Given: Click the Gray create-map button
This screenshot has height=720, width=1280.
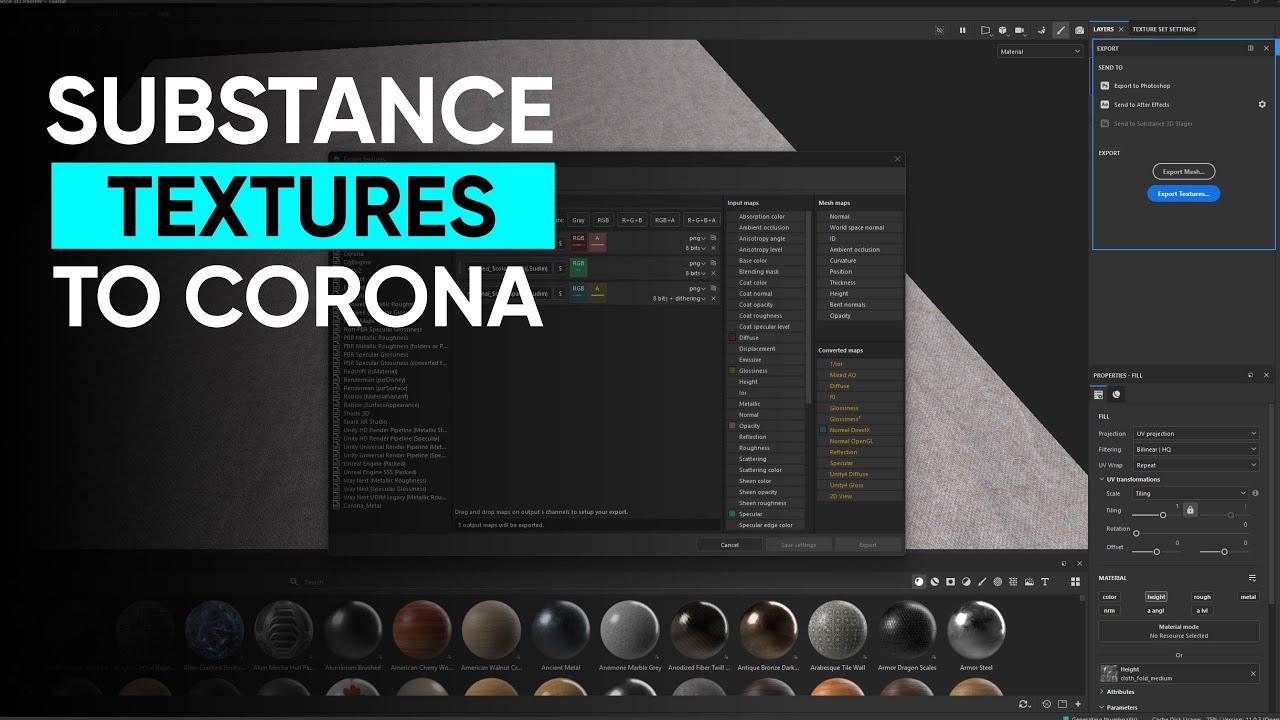Looking at the screenshot, I should [578, 220].
